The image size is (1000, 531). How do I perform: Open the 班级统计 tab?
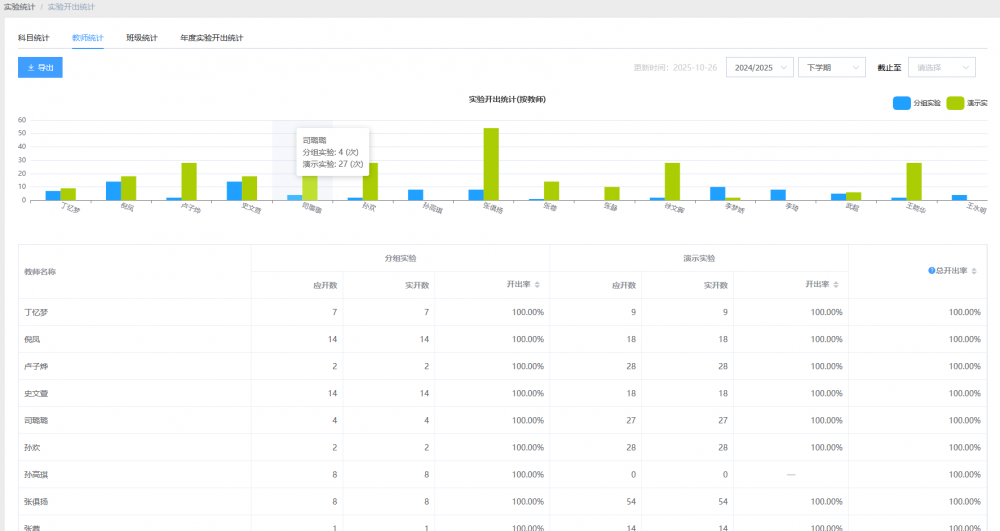coord(141,38)
